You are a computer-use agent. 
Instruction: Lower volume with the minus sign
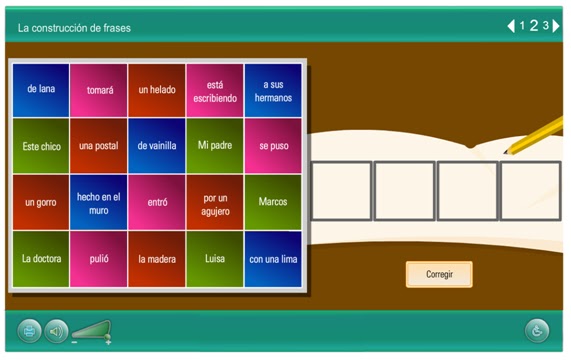click(x=74, y=342)
